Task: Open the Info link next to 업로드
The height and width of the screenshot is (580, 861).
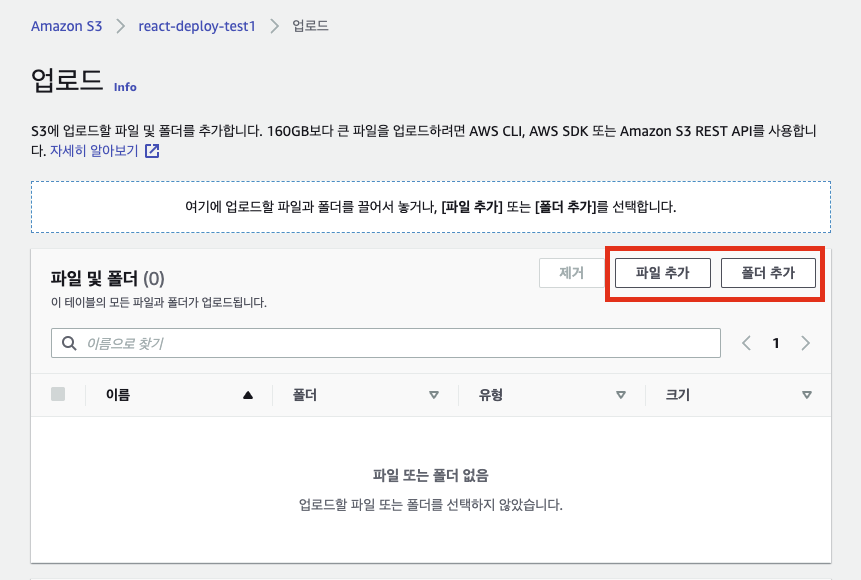Action: 125,87
